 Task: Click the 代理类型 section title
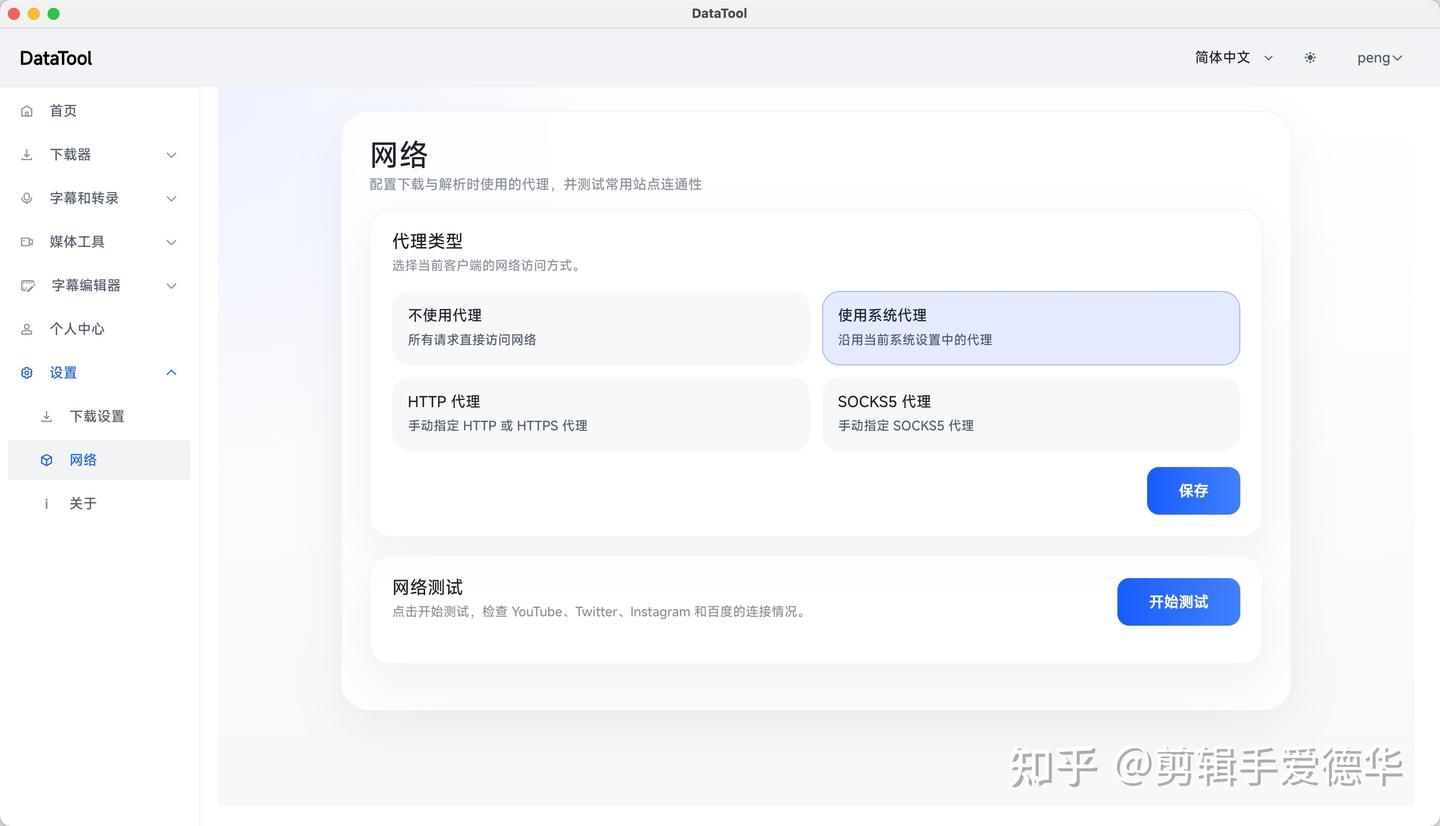(x=427, y=241)
